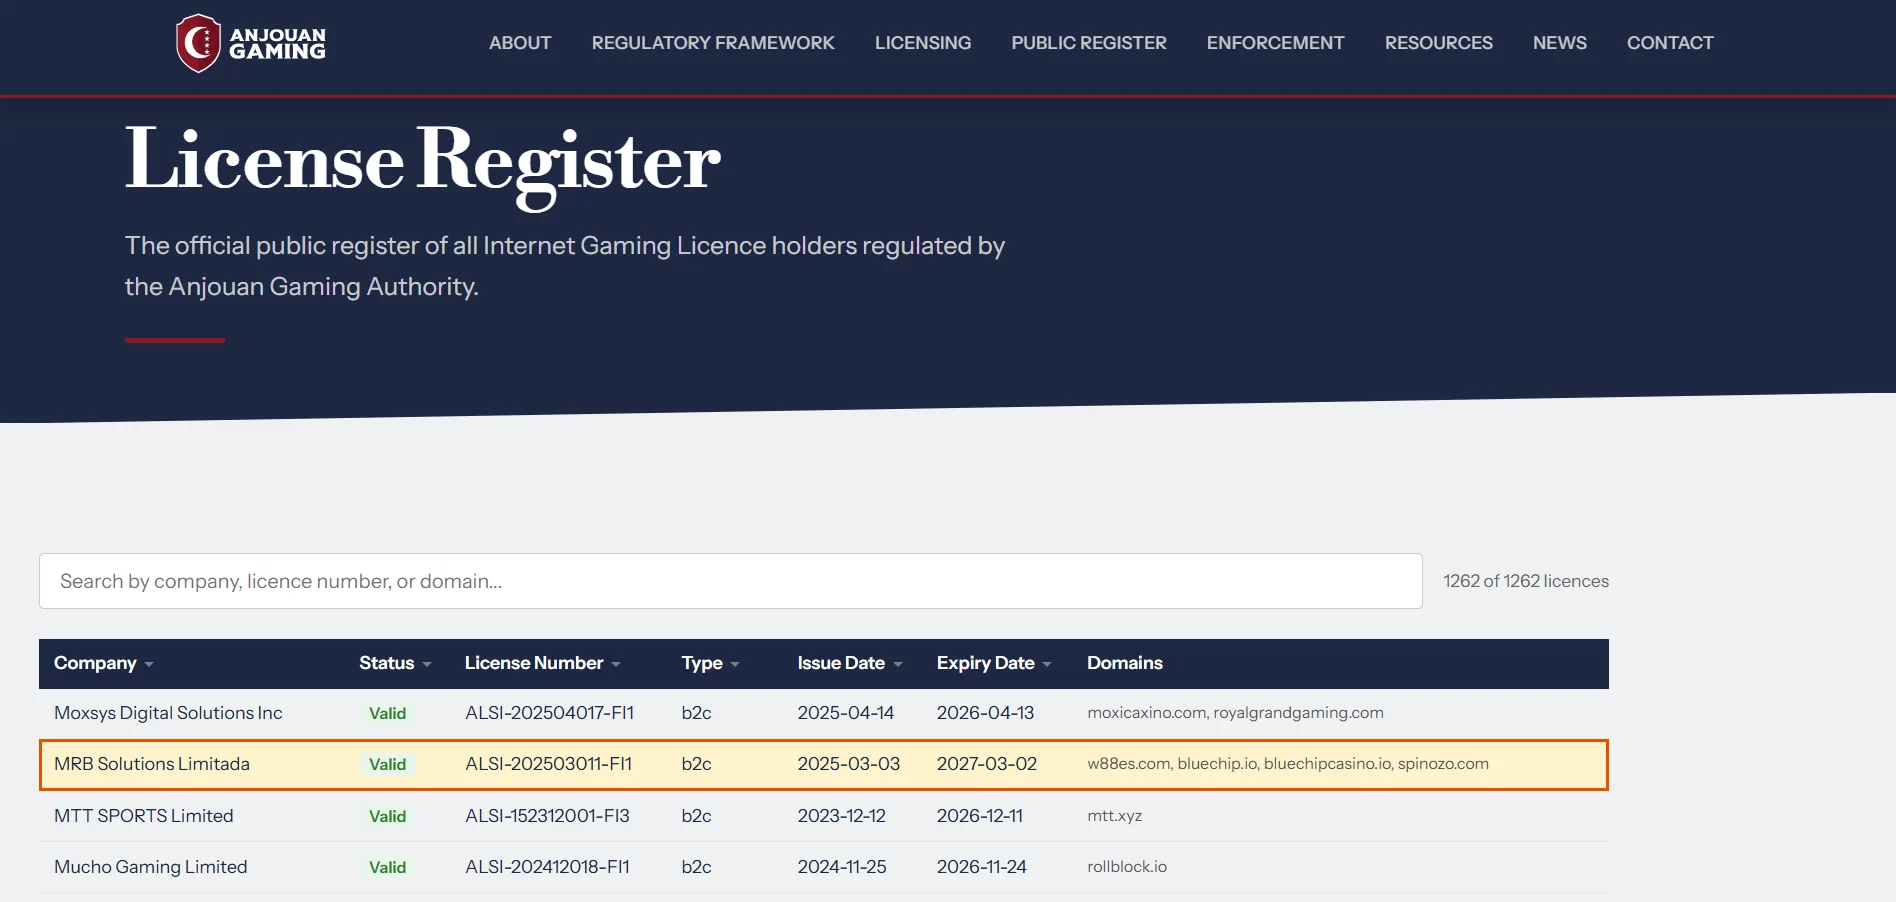The height and width of the screenshot is (902, 1896).
Task: Select MRB Solutions Limitada company name
Action: pyautogui.click(x=152, y=764)
